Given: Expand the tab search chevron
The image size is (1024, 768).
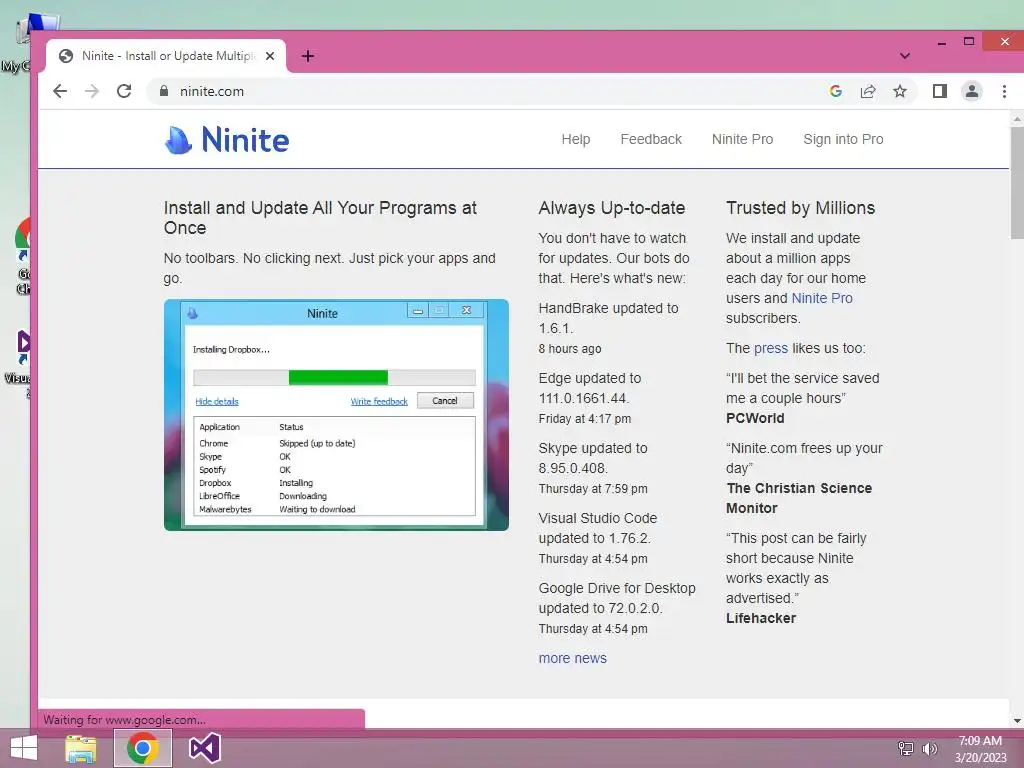Looking at the screenshot, I should (x=904, y=56).
